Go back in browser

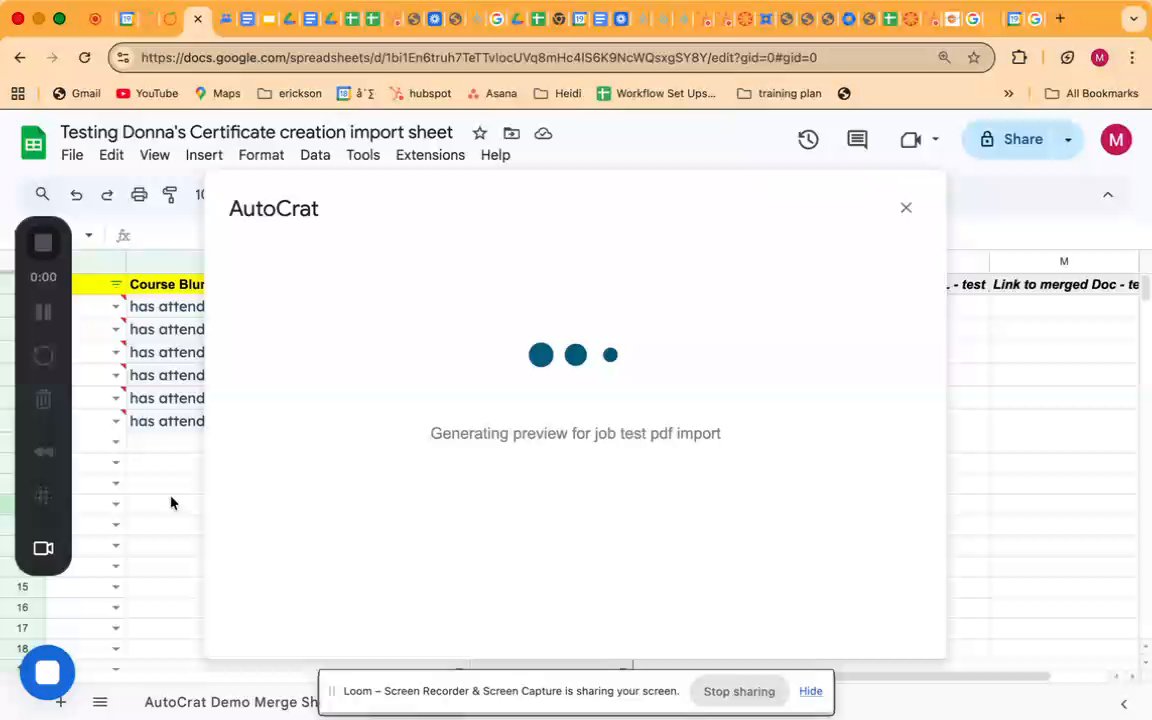(x=20, y=57)
